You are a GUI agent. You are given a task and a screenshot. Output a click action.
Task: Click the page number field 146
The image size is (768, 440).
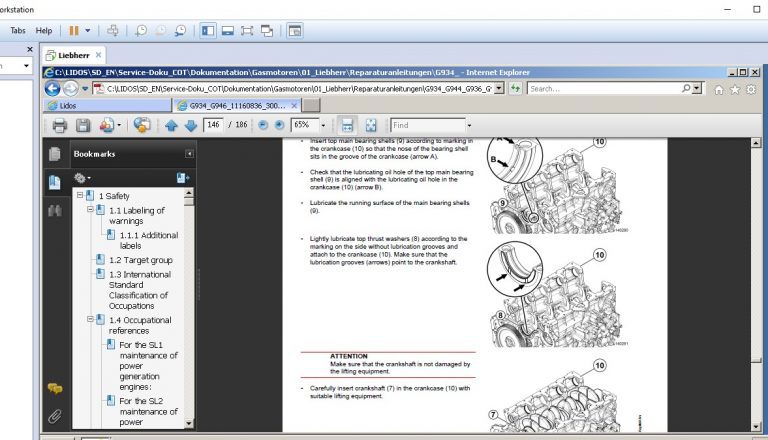tap(213, 125)
